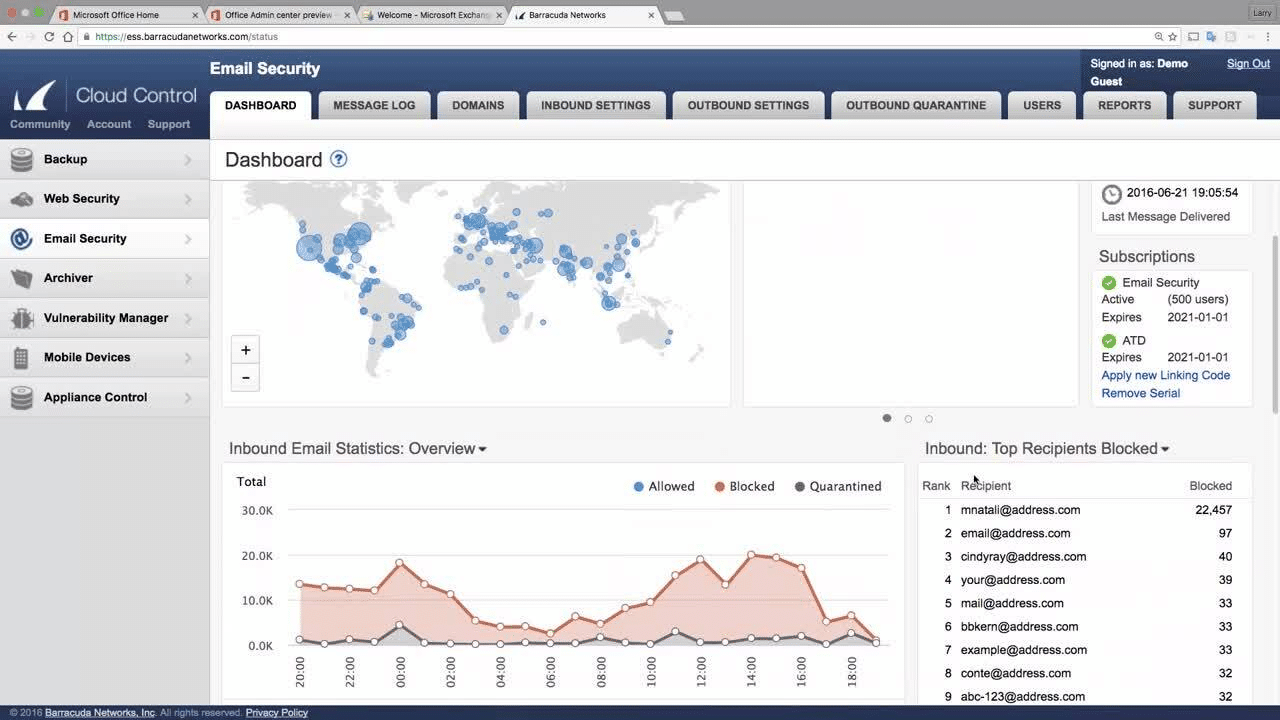The image size is (1280, 720).
Task: Open the Inbound Email Statistics: Overview dropdown
Action: [358, 449]
